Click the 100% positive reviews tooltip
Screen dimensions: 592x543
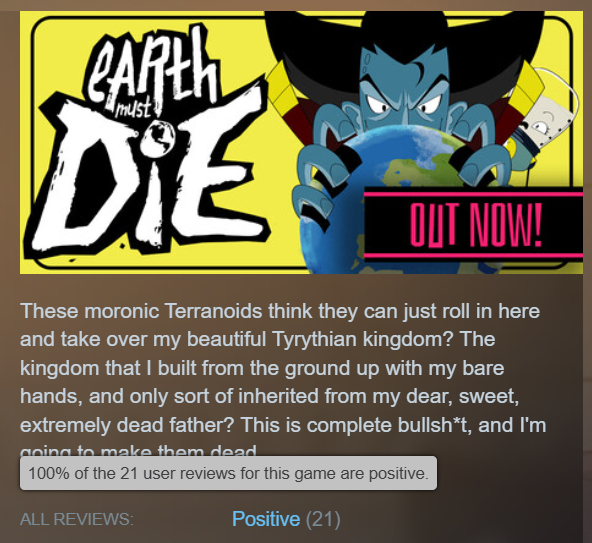pyautogui.click(x=228, y=473)
